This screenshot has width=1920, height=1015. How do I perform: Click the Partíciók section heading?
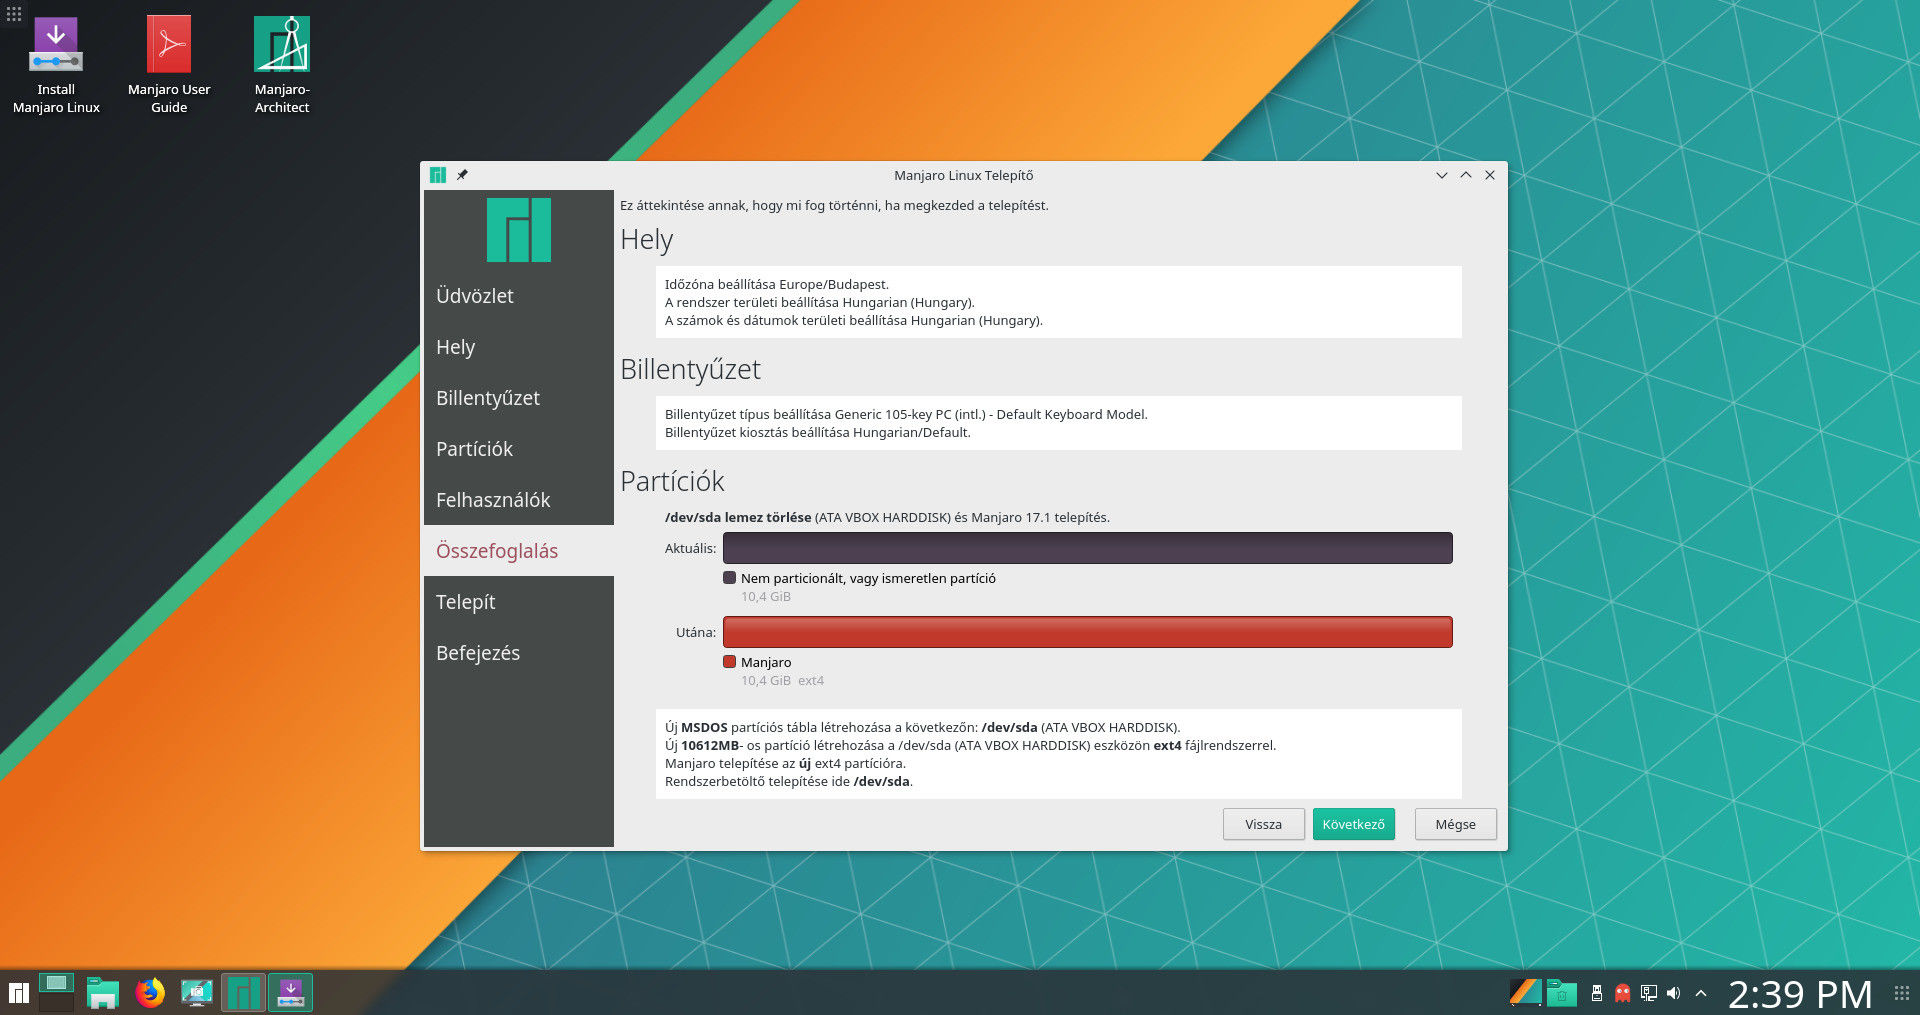click(x=672, y=482)
